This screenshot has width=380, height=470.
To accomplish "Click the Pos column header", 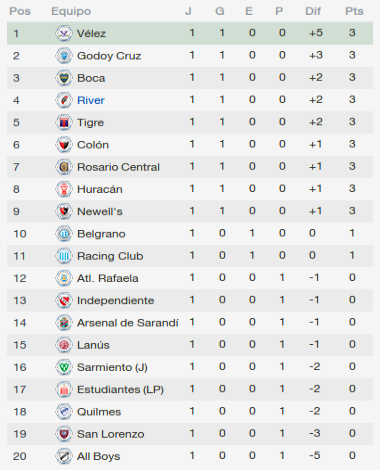I will pyautogui.click(x=20, y=11).
